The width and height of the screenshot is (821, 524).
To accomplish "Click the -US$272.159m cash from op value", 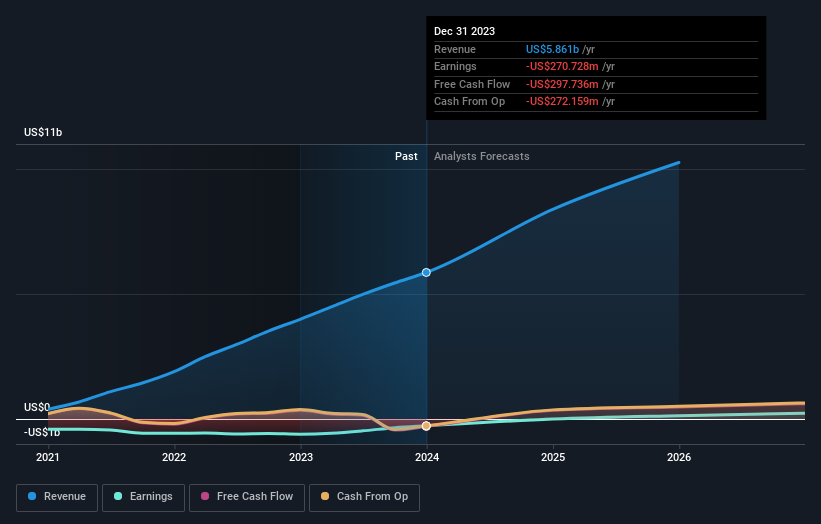I will click(x=562, y=102).
